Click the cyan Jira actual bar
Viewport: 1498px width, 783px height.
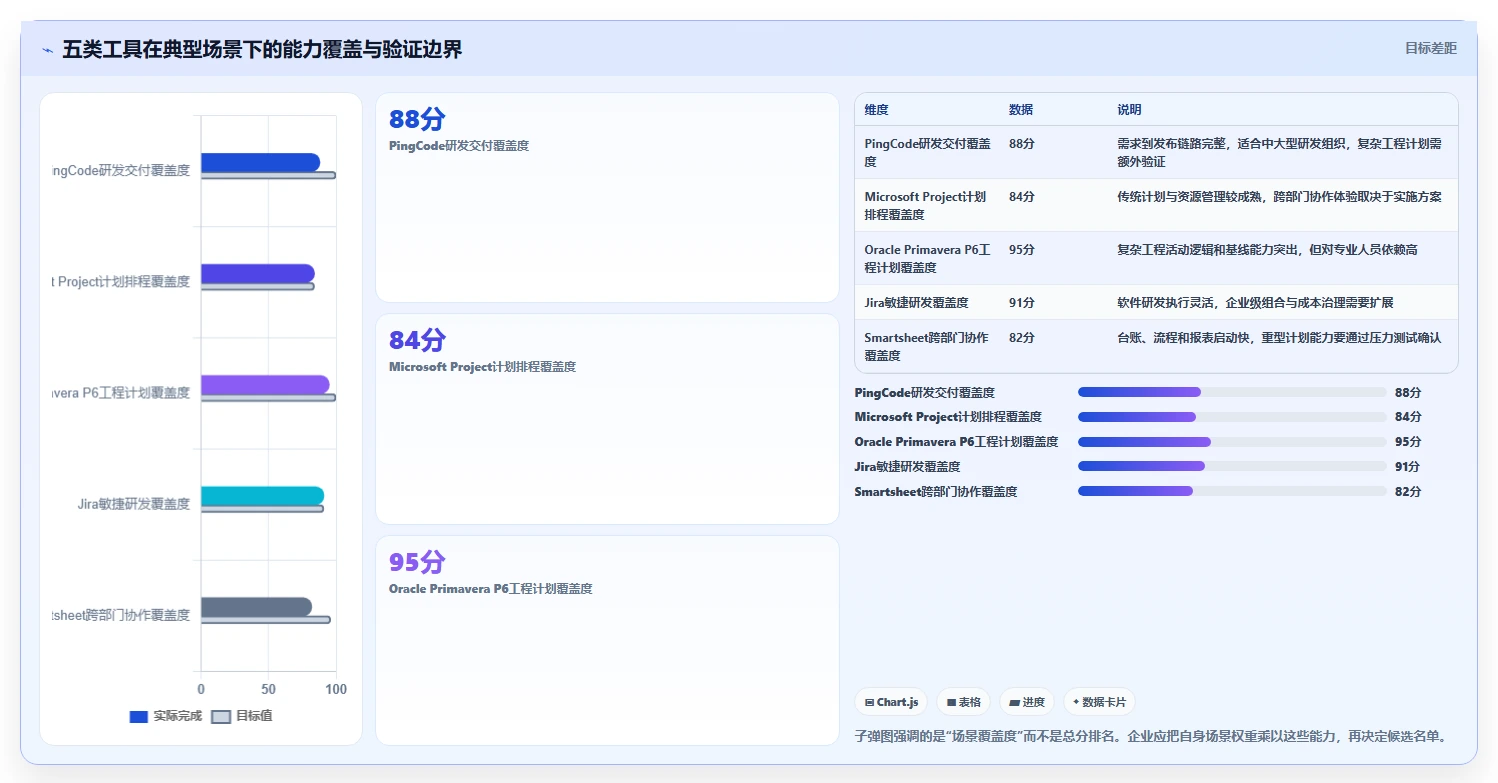pos(262,495)
